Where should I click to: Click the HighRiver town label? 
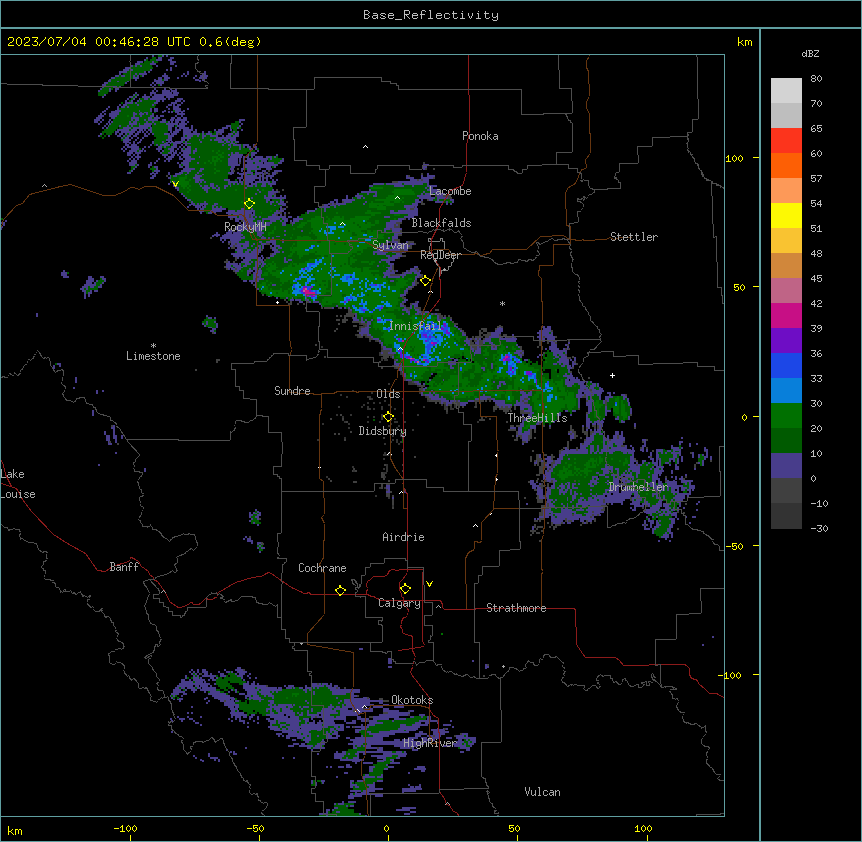point(430,743)
